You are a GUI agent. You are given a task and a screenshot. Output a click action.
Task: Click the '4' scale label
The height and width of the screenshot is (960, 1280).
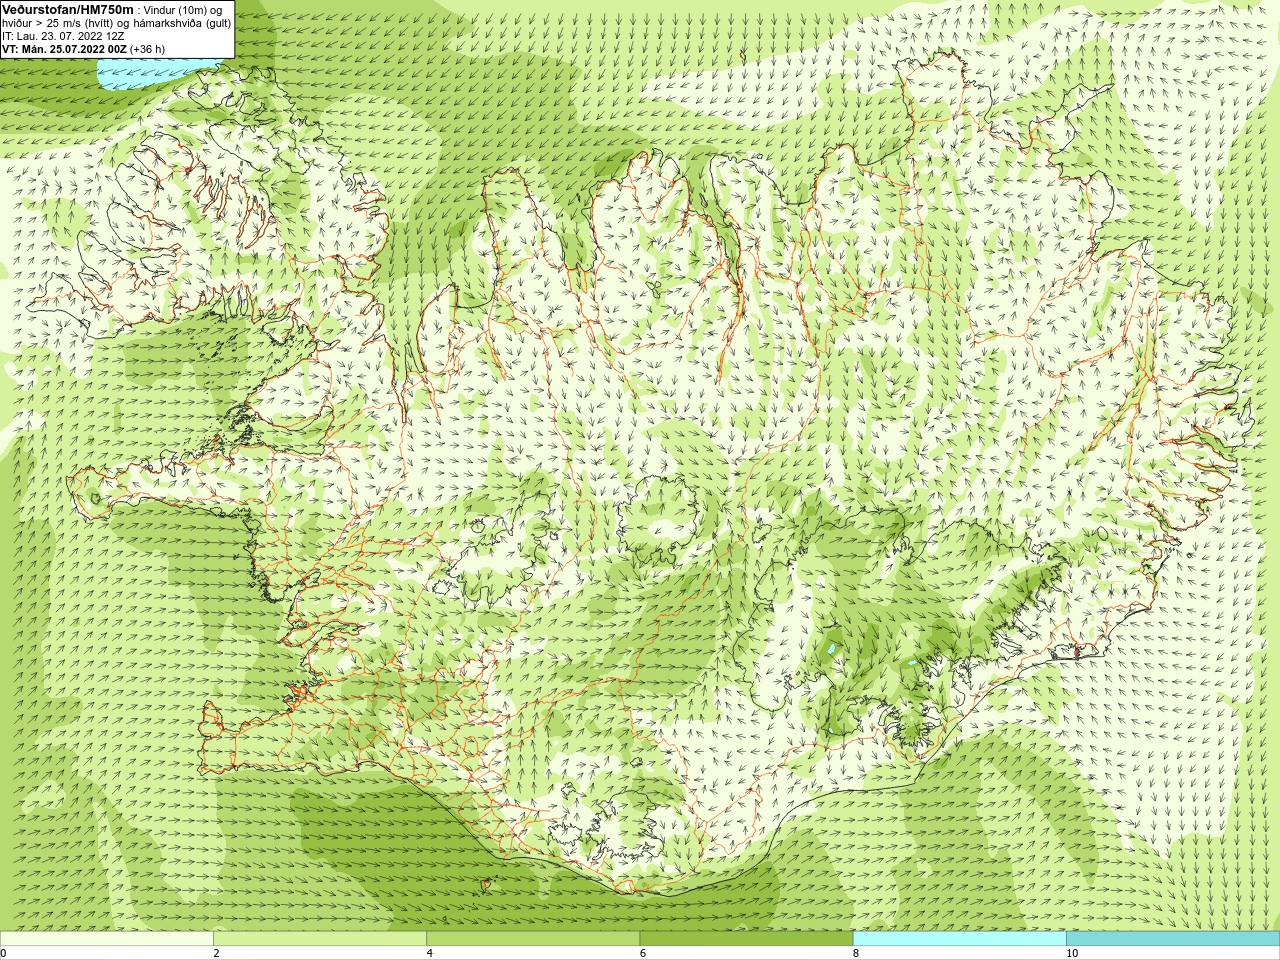click(429, 953)
